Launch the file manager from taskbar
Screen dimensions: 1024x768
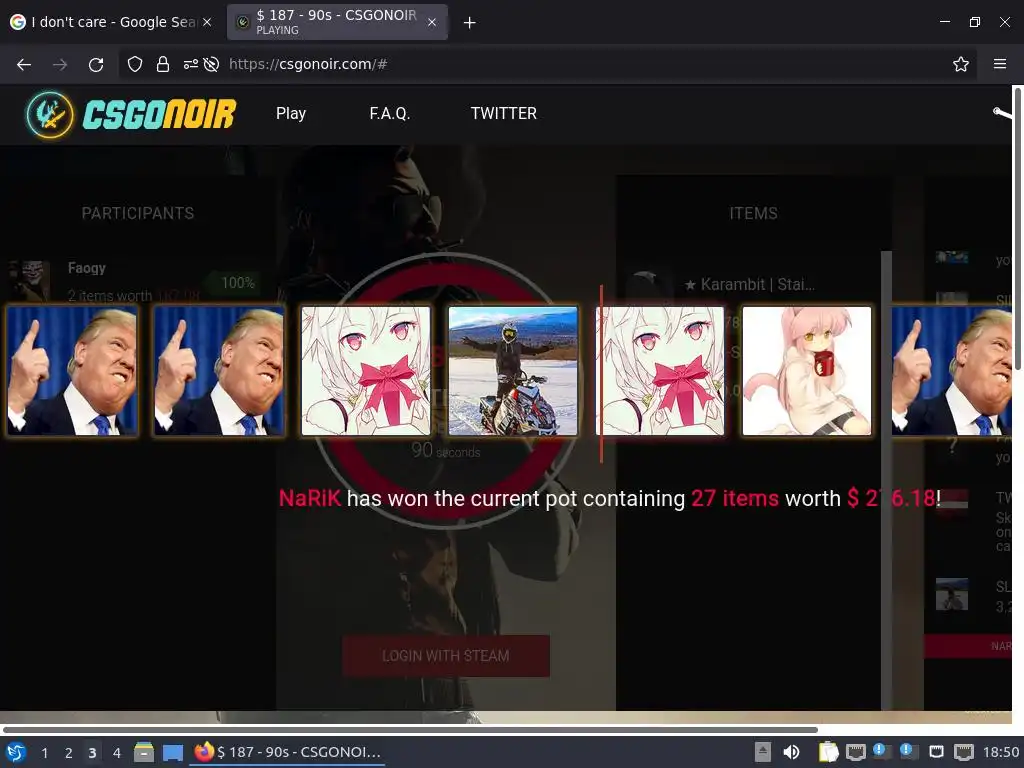(144, 752)
